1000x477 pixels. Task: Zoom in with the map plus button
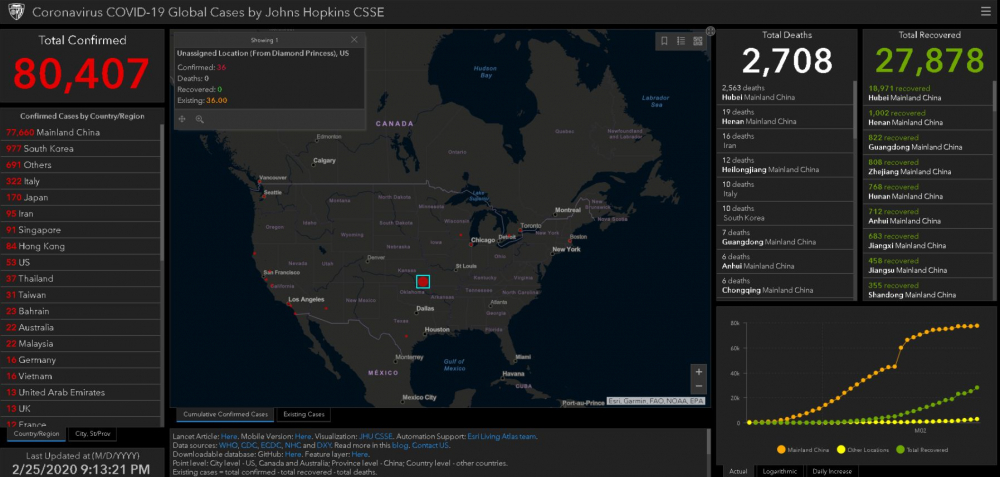pyautogui.click(x=699, y=372)
